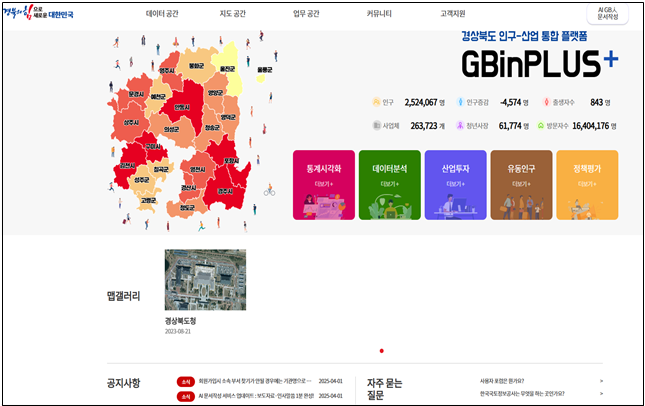Open the 데이터 공간 menu
Image resolution: width=645 pixels, height=406 pixels.
point(162,15)
